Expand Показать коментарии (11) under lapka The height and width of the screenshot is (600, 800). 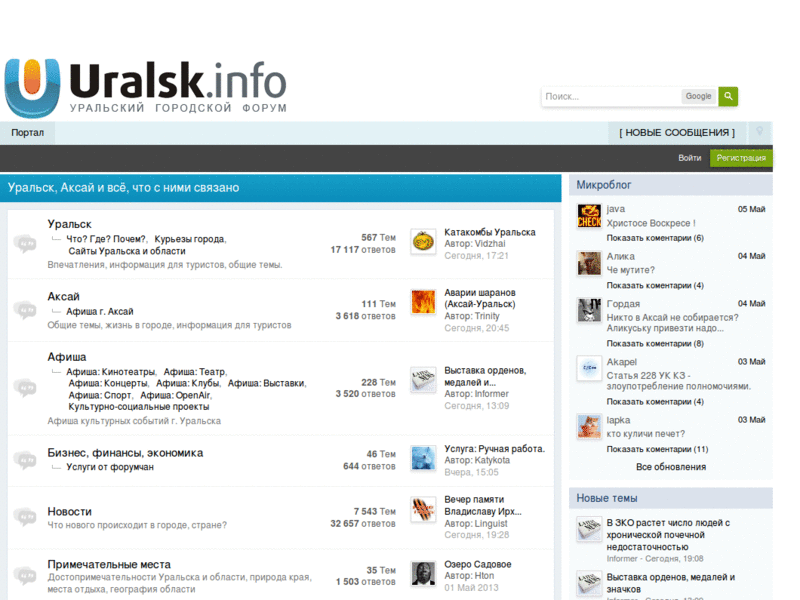click(658, 449)
